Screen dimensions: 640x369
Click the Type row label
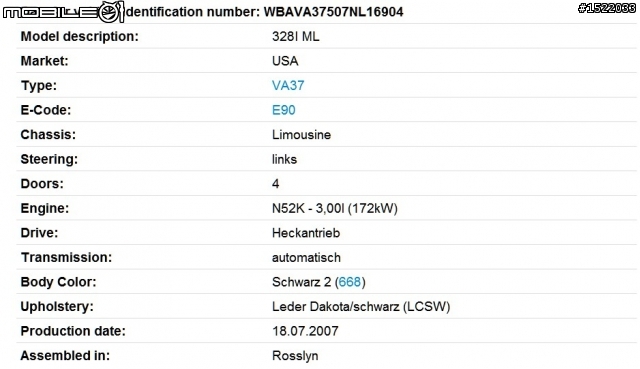tap(39, 86)
